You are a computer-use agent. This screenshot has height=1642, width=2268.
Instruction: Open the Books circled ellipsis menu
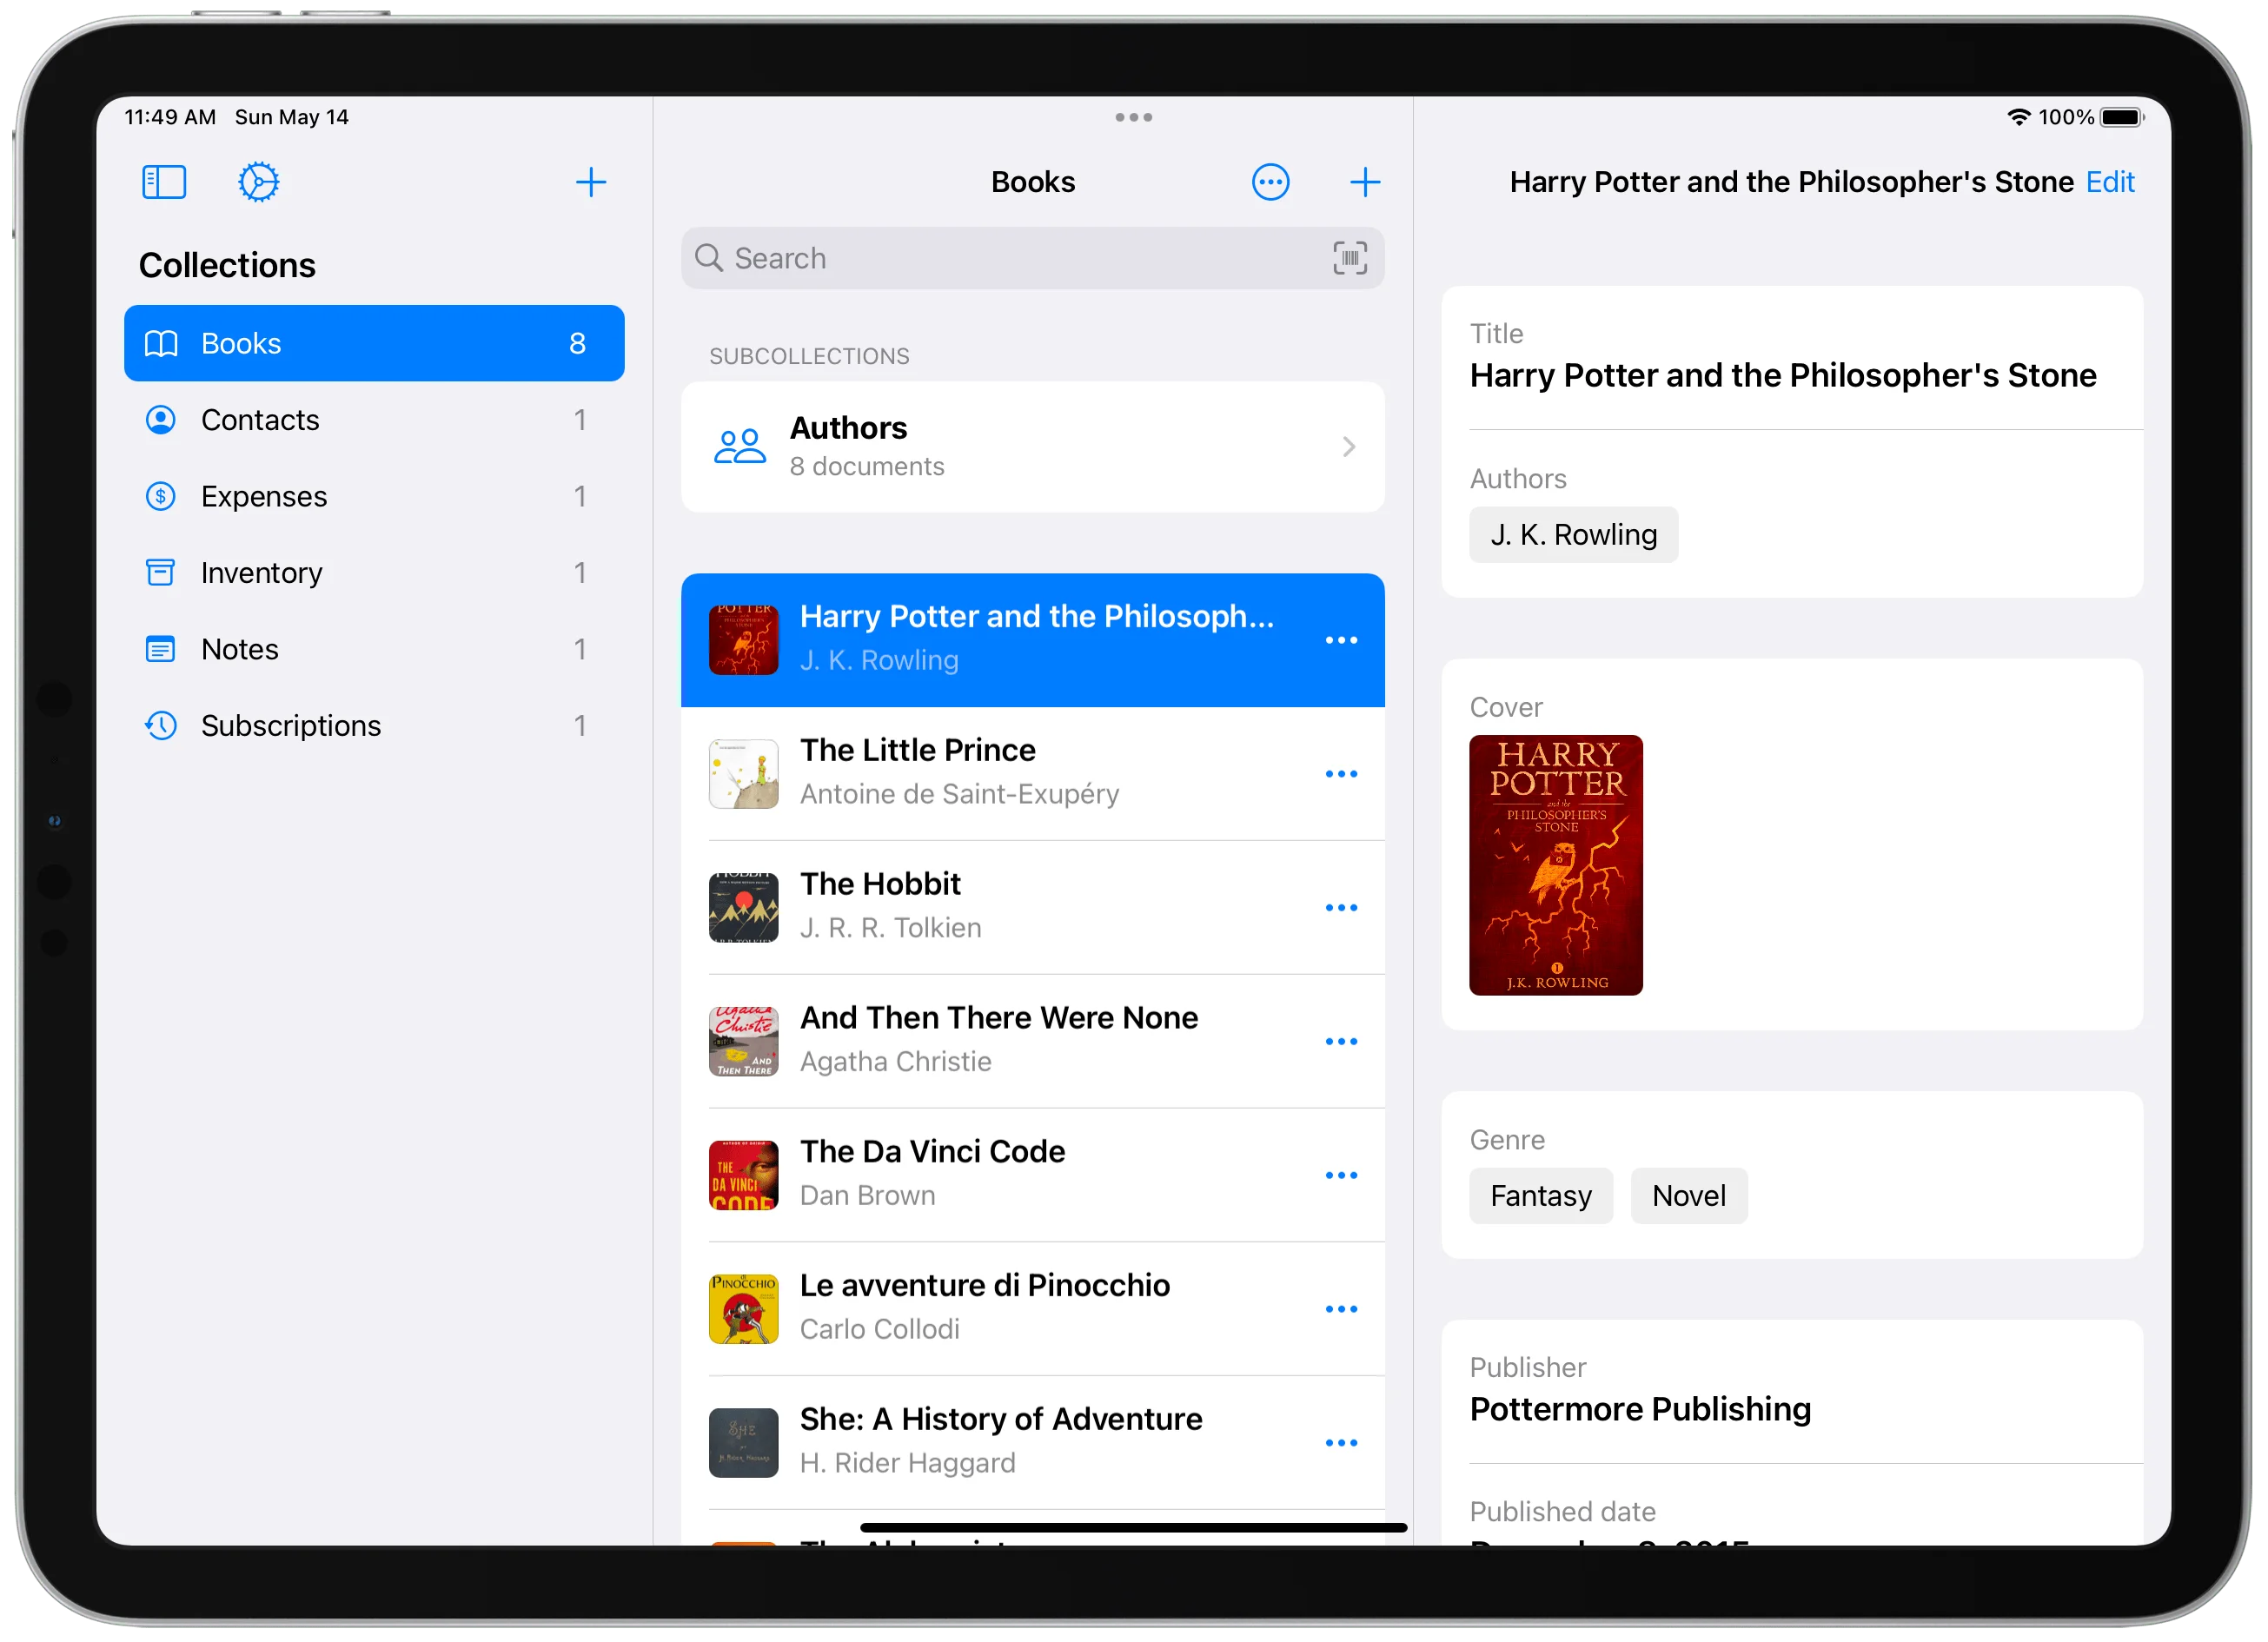click(x=1270, y=182)
